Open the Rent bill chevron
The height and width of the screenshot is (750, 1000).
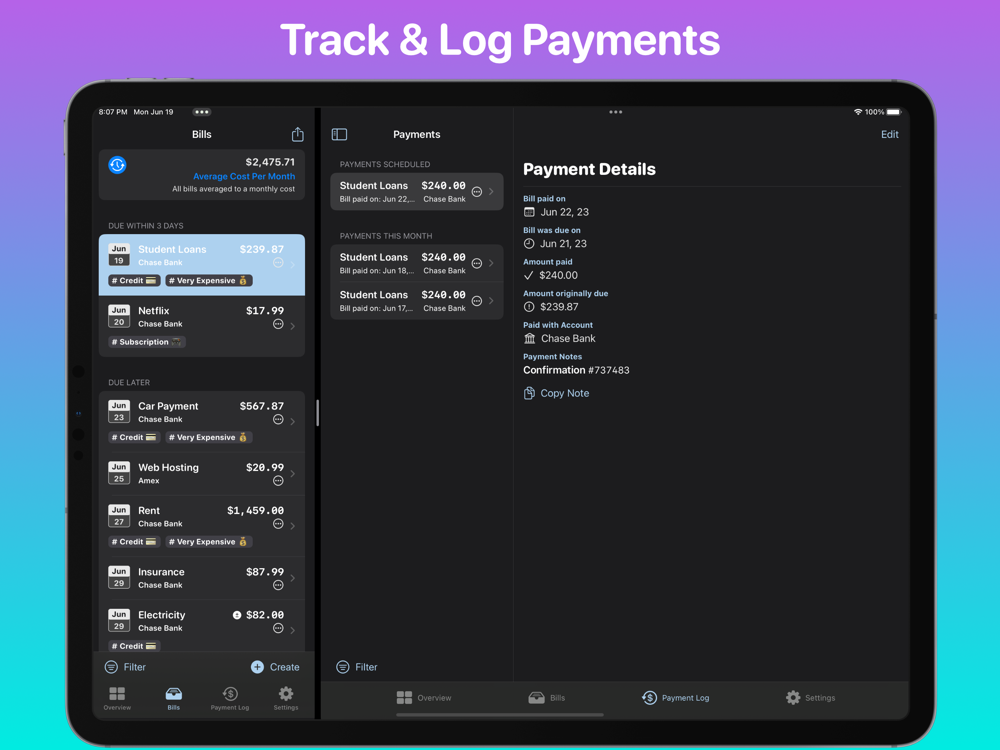(x=293, y=526)
